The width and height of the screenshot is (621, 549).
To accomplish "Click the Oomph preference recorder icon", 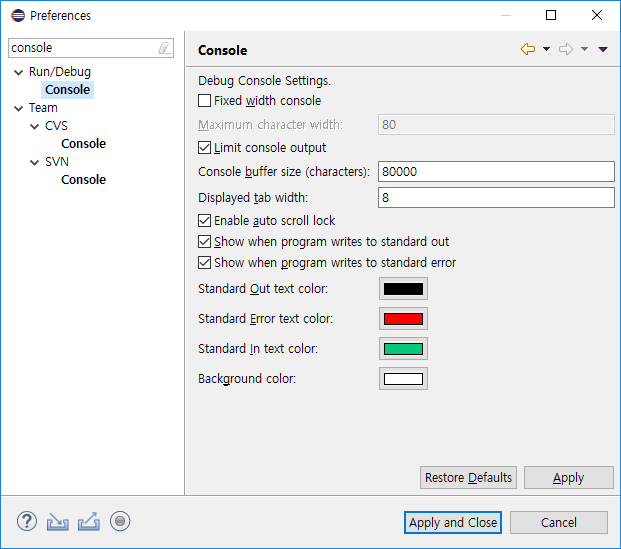I will click(x=120, y=521).
